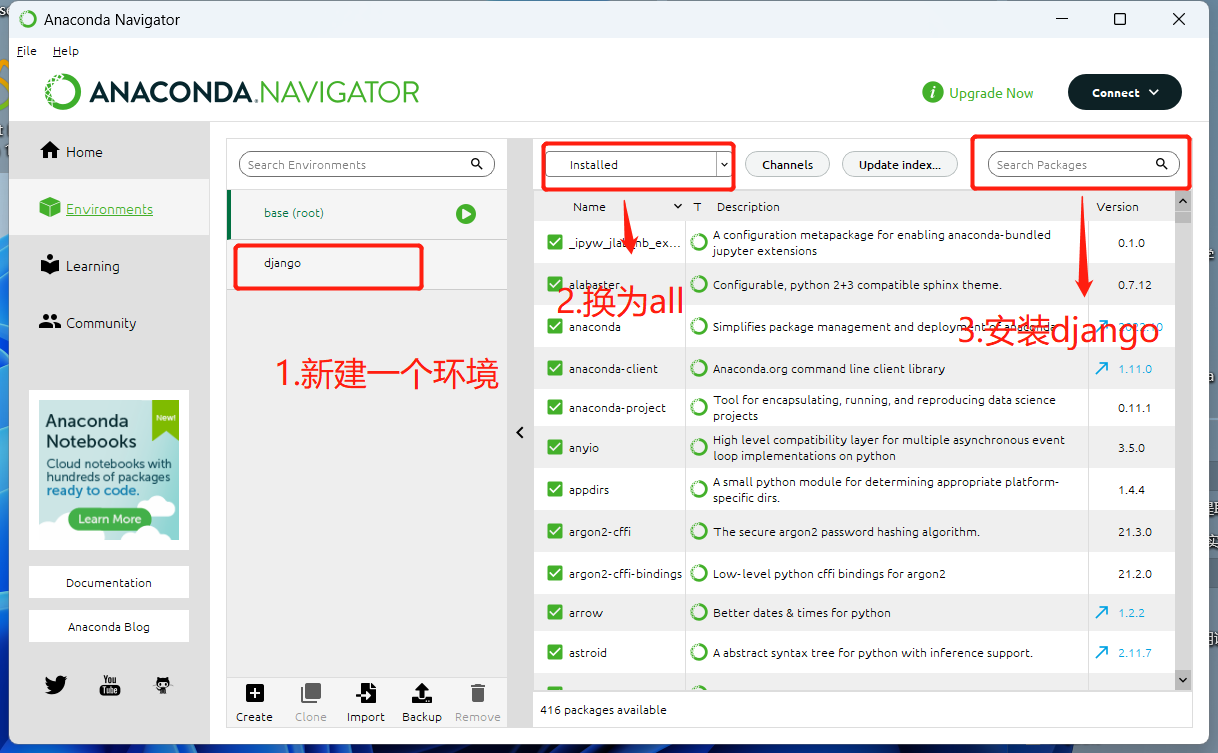This screenshot has height=753, width=1218.
Task: Click the package list scrollbar thumb
Action: click(x=1183, y=218)
